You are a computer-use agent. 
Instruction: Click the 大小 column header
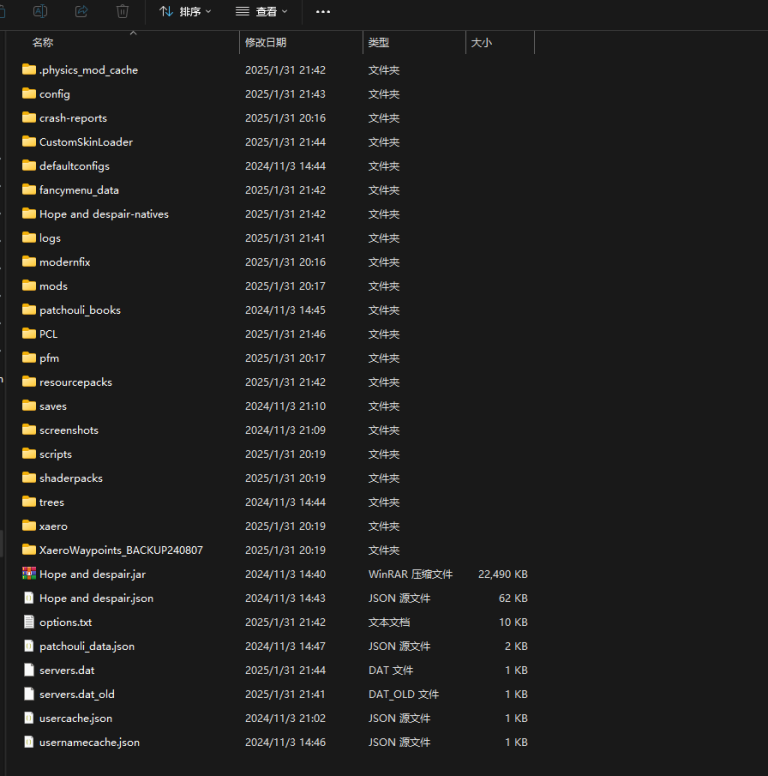point(481,43)
